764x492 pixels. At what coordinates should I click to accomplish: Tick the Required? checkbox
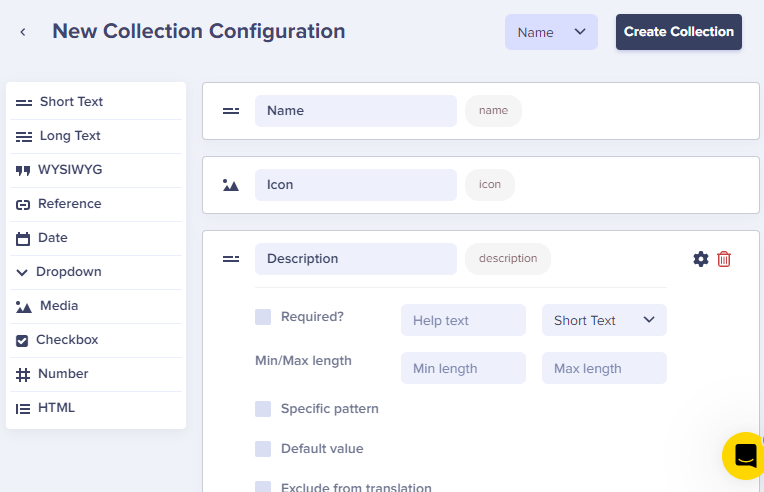coord(263,317)
